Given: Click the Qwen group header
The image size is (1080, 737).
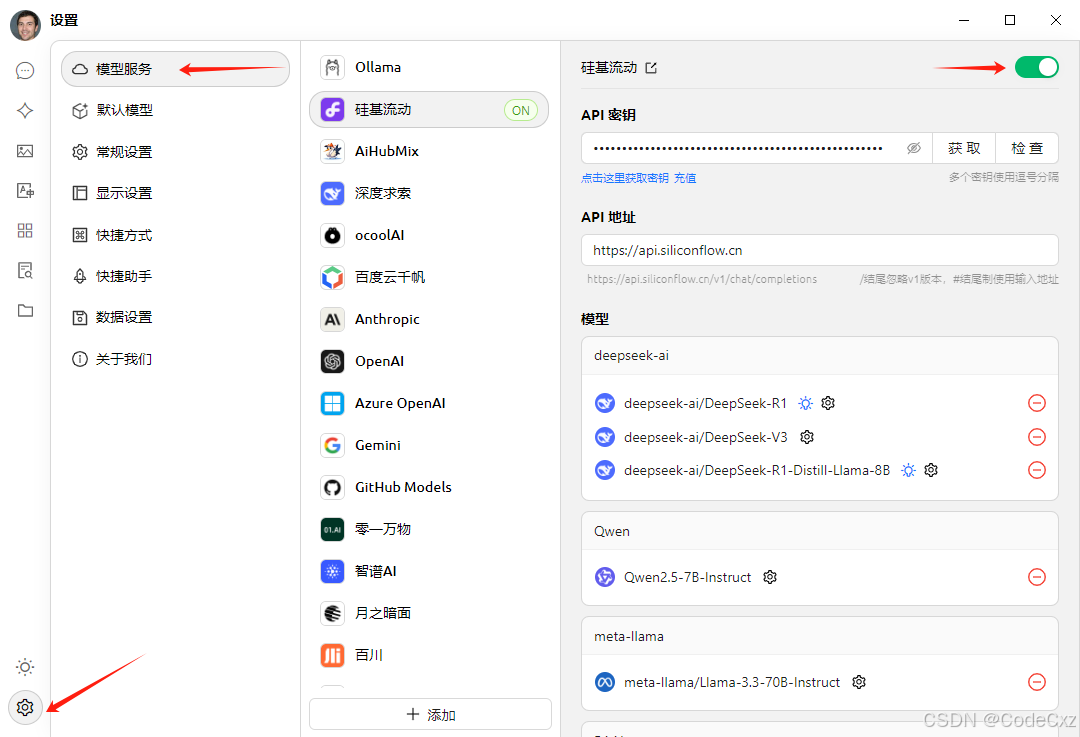Looking at the screenshot, I should 820,531.
